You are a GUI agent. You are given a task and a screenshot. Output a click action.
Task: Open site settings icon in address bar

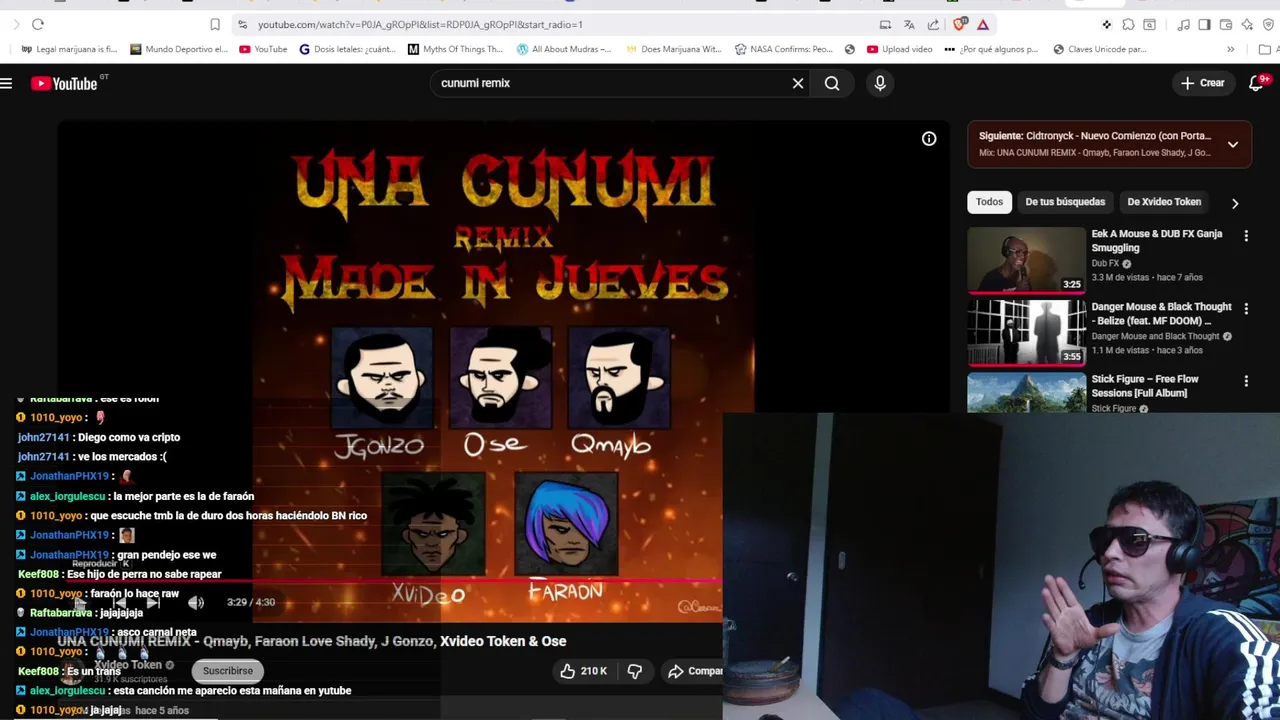point(242,24)
